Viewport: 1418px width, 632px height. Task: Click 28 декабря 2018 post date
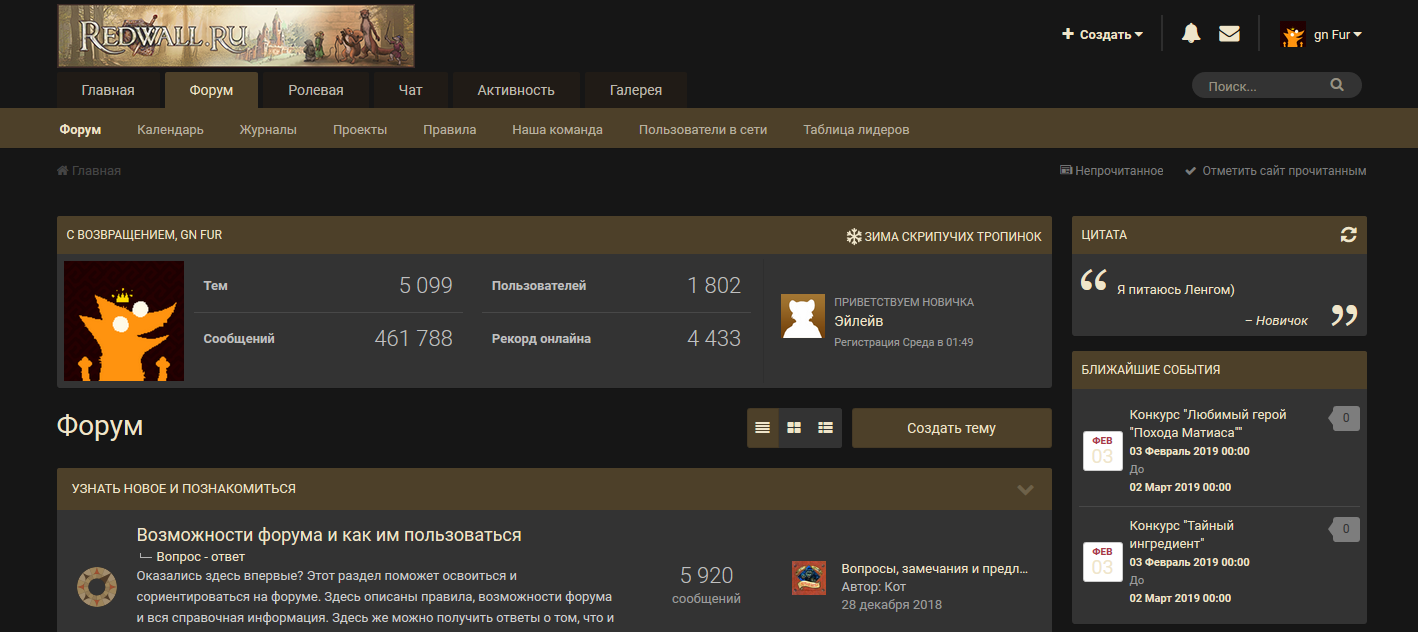click(892, 605)
